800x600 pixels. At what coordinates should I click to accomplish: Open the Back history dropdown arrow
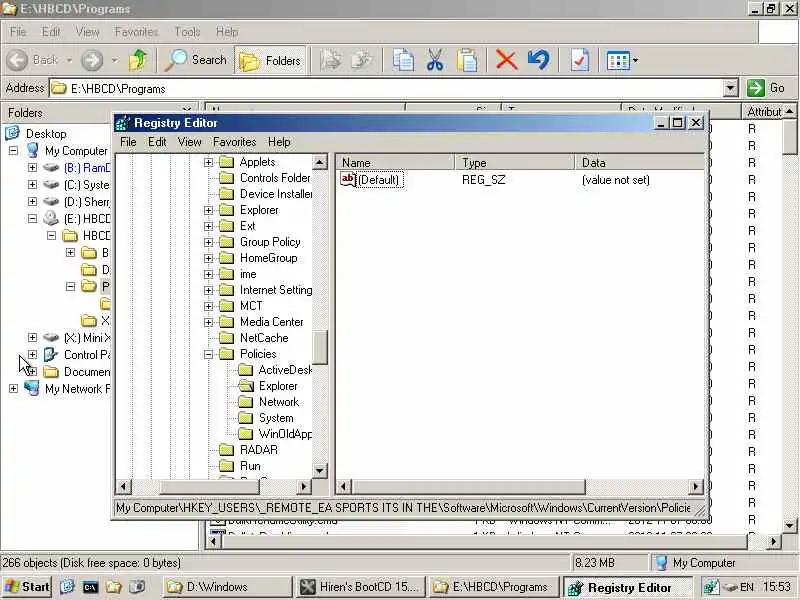(69, 60)
